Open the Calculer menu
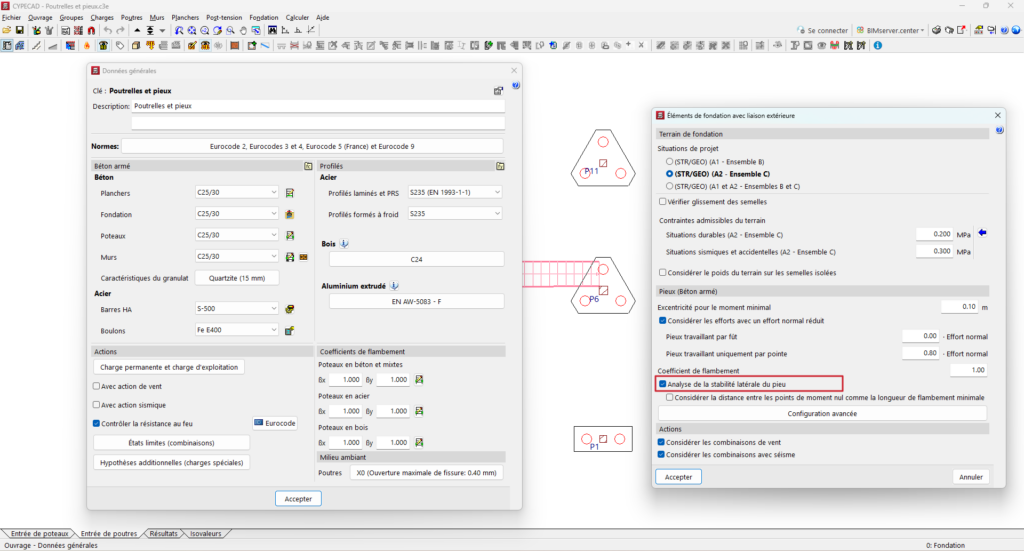Image resolution: width=1024 pixels, height=551 pixels. (x=297, y=18)
